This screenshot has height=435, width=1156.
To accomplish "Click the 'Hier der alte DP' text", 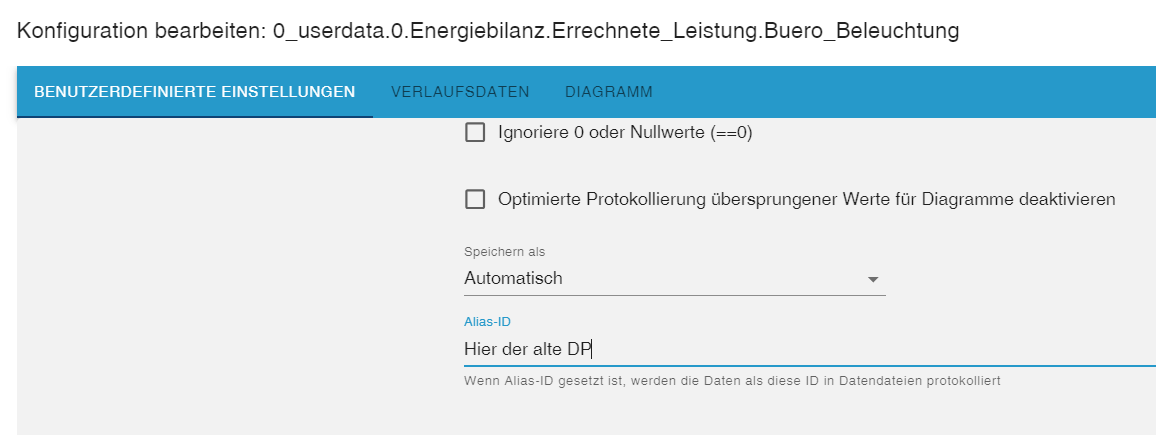I will click(528, 349).
